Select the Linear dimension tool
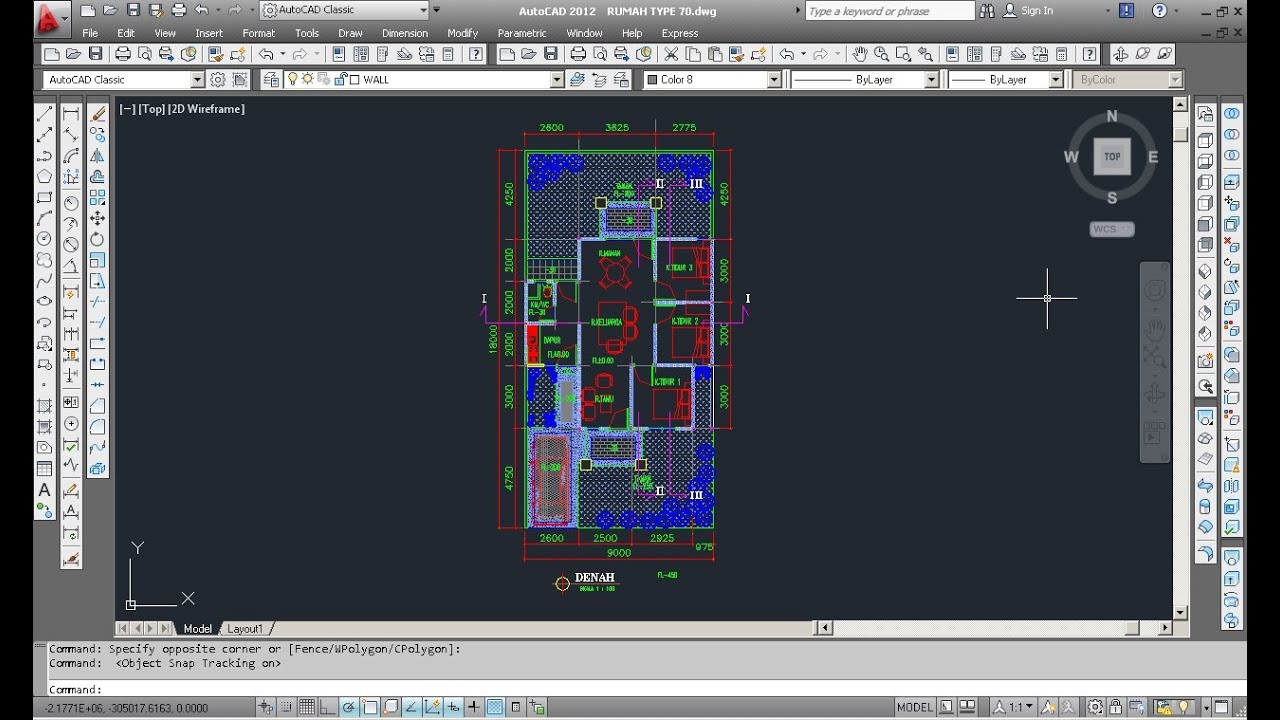 pos(71,114)
